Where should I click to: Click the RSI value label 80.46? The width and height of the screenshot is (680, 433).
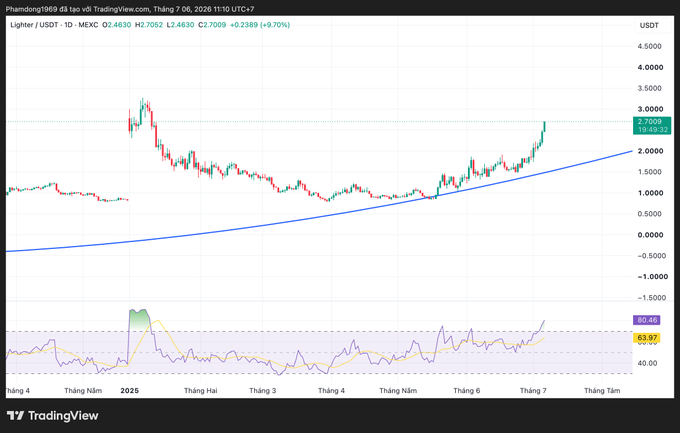tap(647, 320)
